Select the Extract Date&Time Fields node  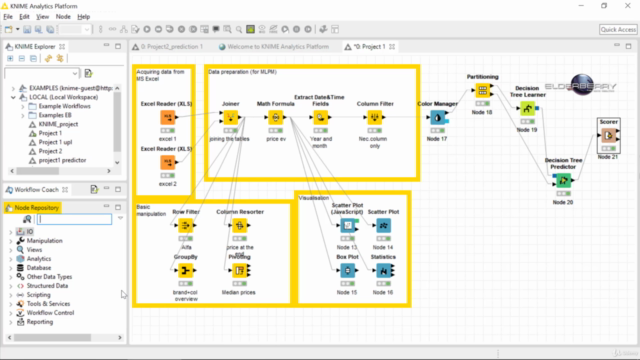pos(320,118)
